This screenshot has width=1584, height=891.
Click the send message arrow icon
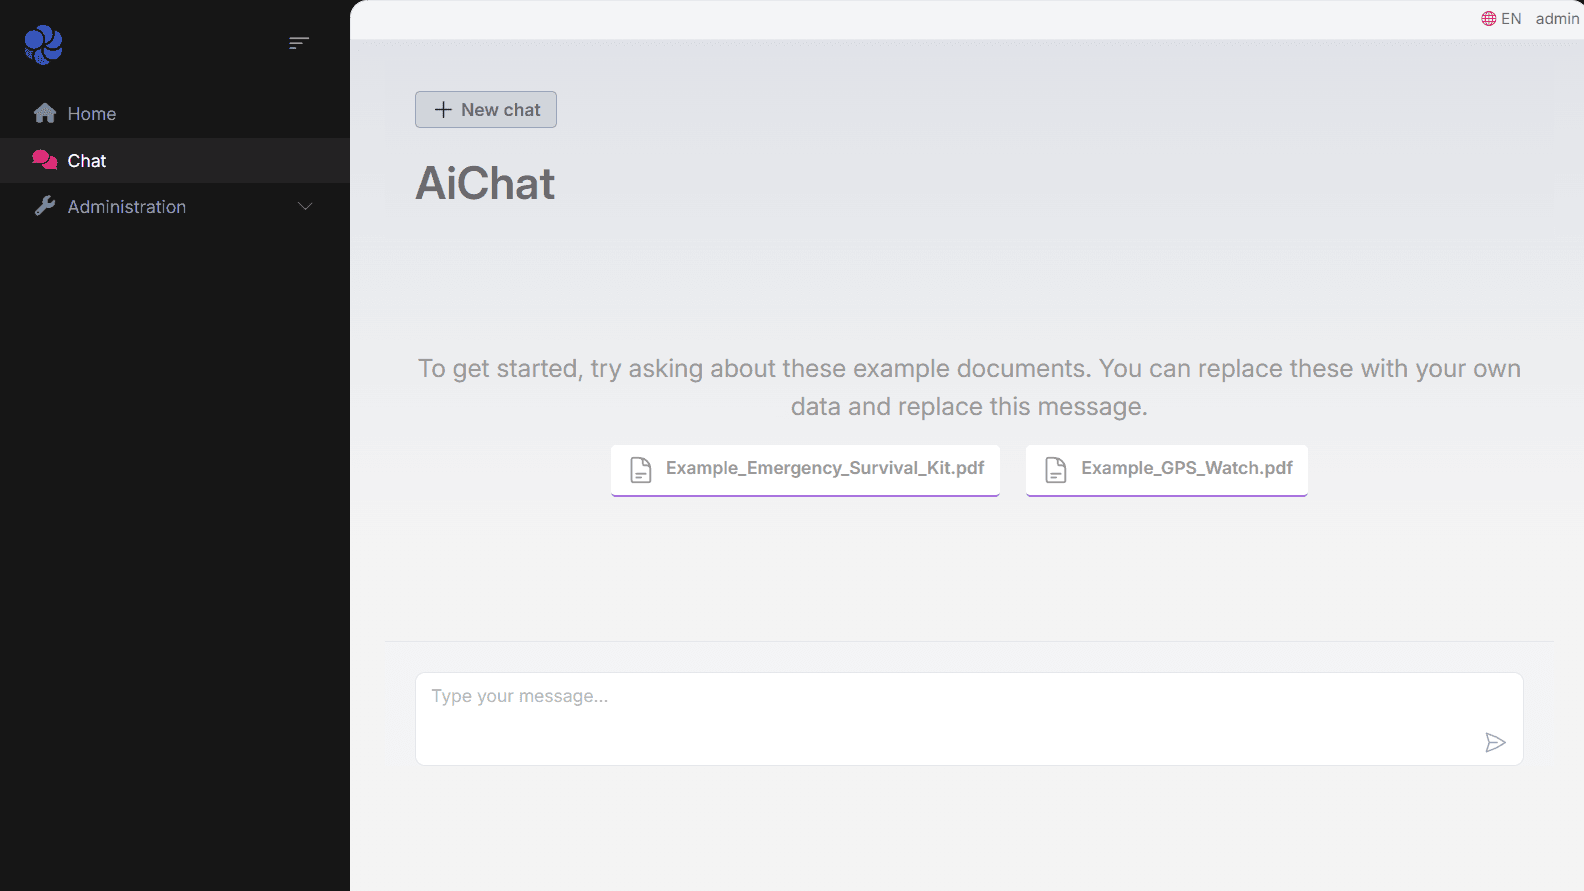point(1495,742)
